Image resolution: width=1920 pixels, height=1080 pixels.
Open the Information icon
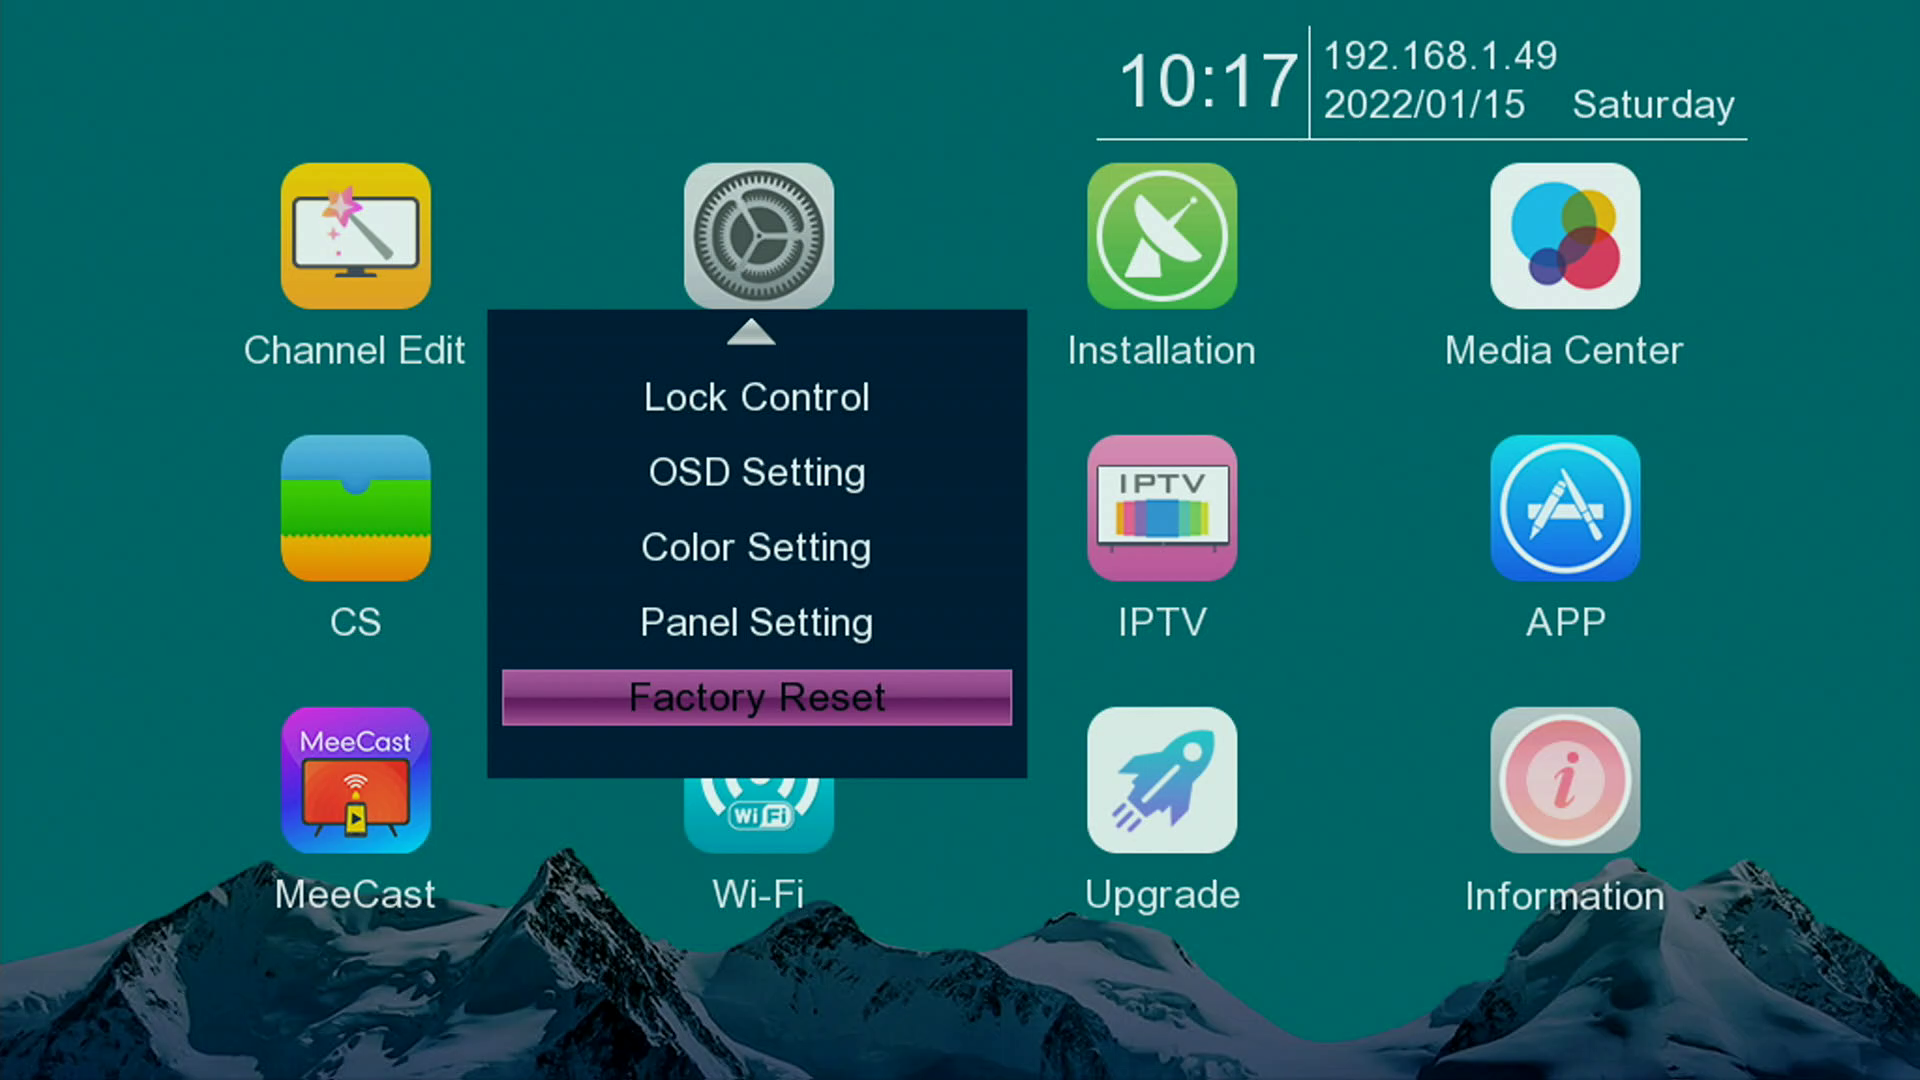pyautogui.click(x=1564, y=780)
